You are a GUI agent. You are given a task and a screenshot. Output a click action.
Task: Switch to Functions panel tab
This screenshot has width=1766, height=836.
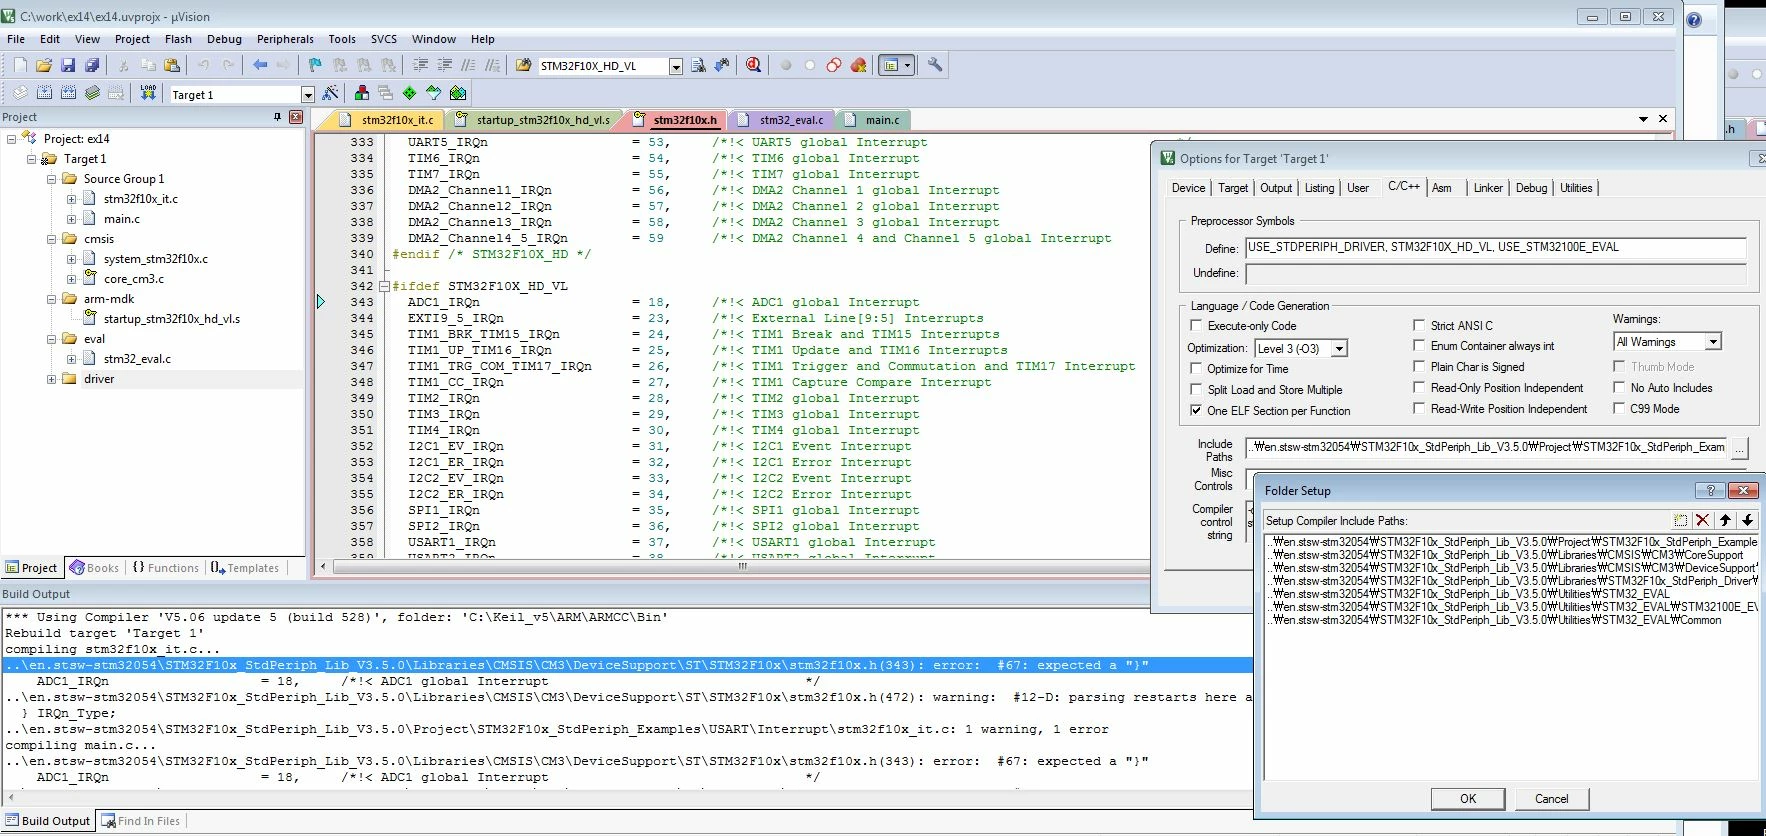(x=166, y=567)
